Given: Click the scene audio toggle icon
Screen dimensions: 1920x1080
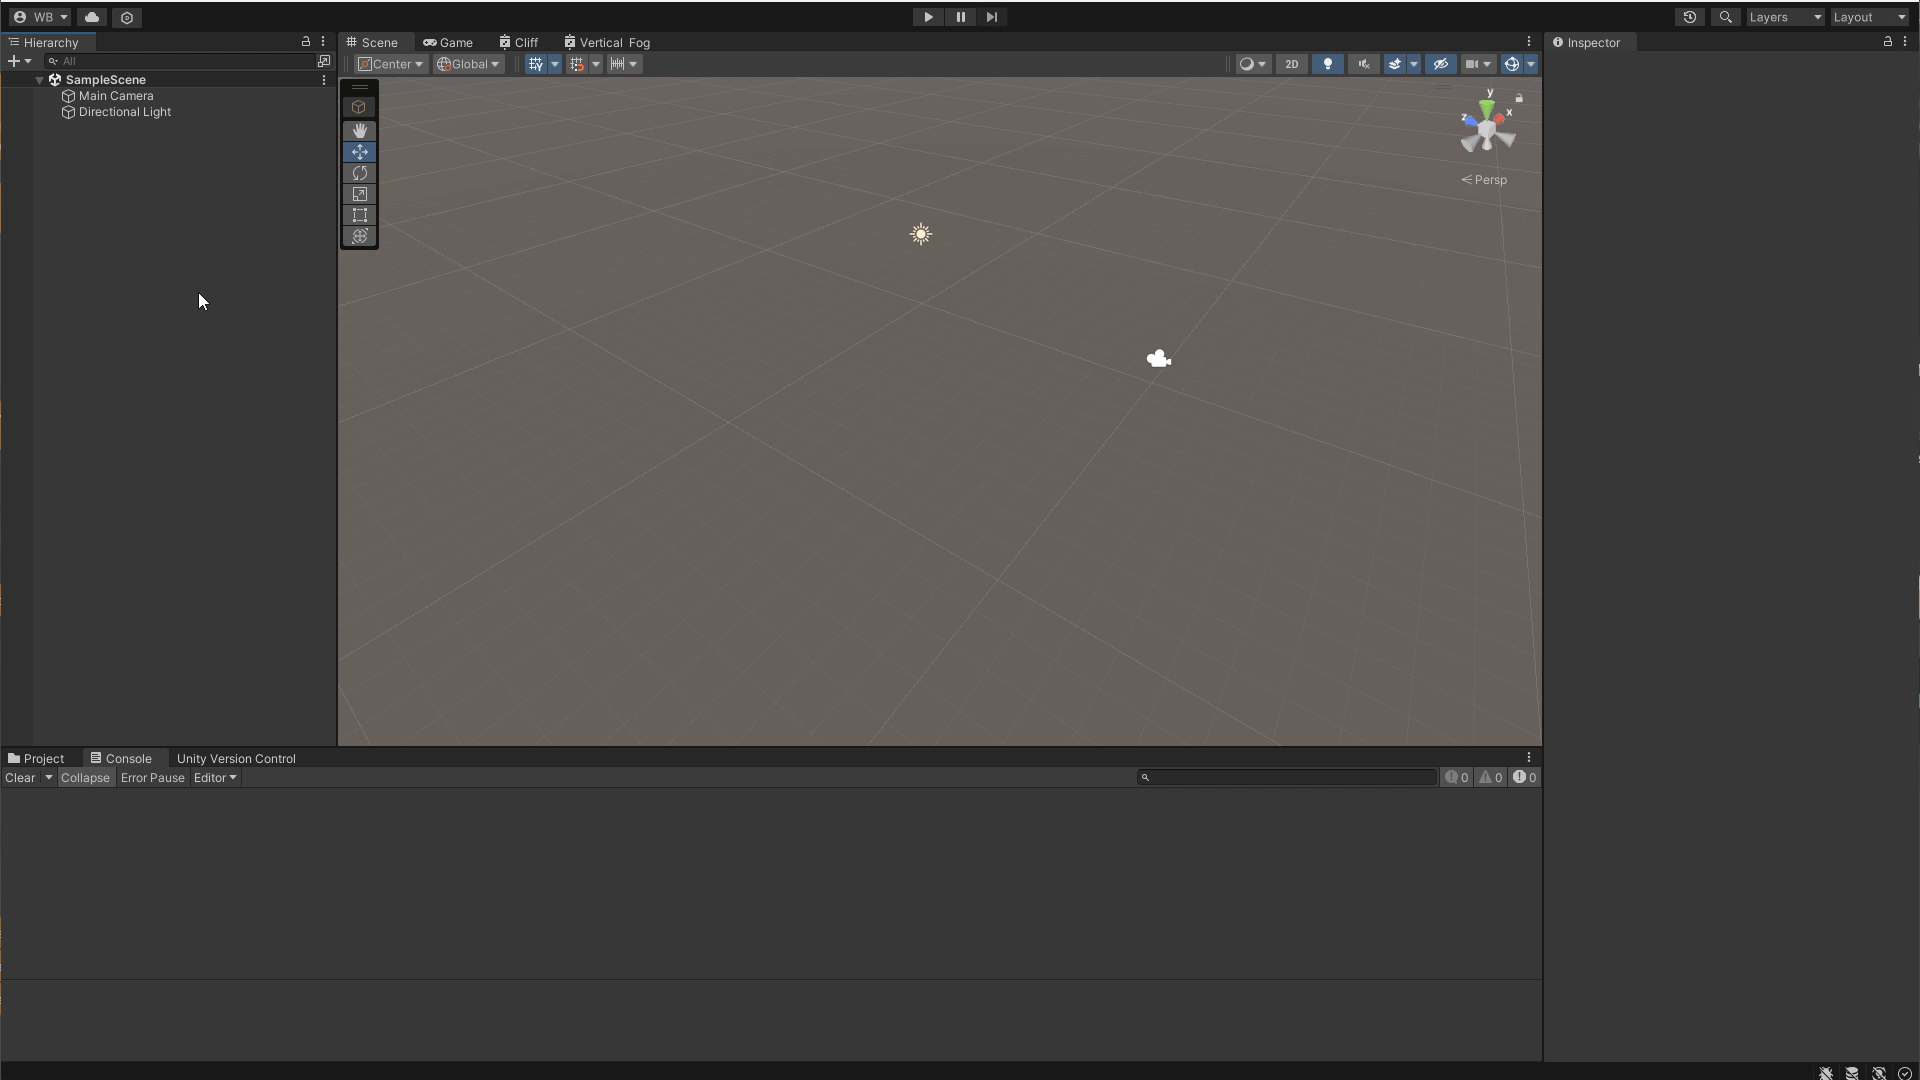Looking at the screenshot, I should [1362, 63].
